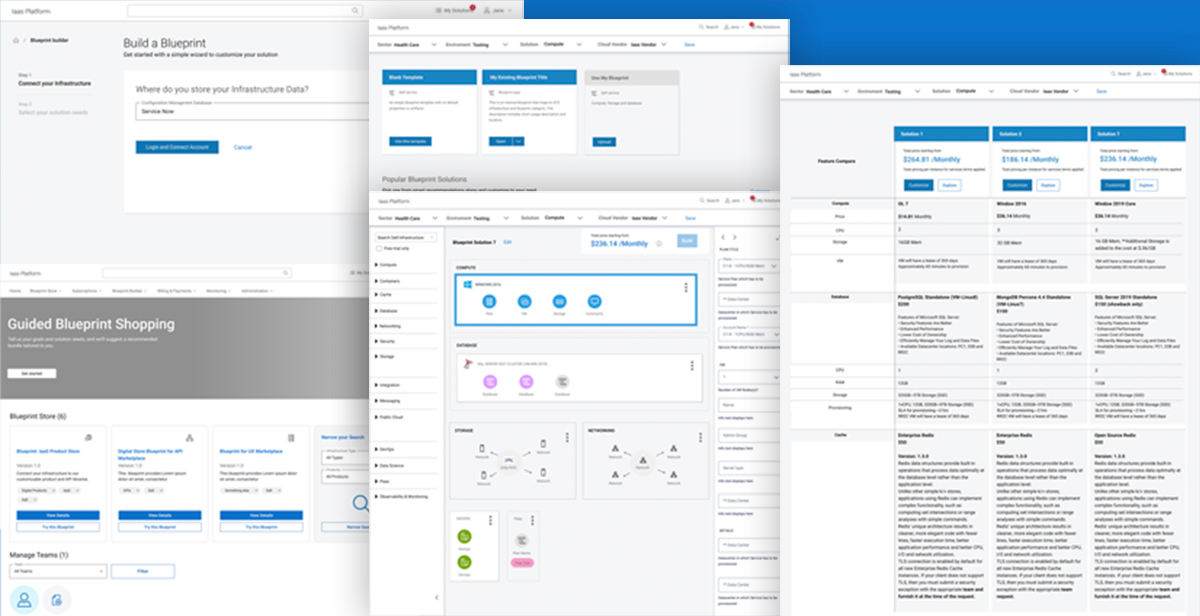Click the home icon in Blueprint builder breadcrumb
1200x616 pixels.
tap(17, 41)
